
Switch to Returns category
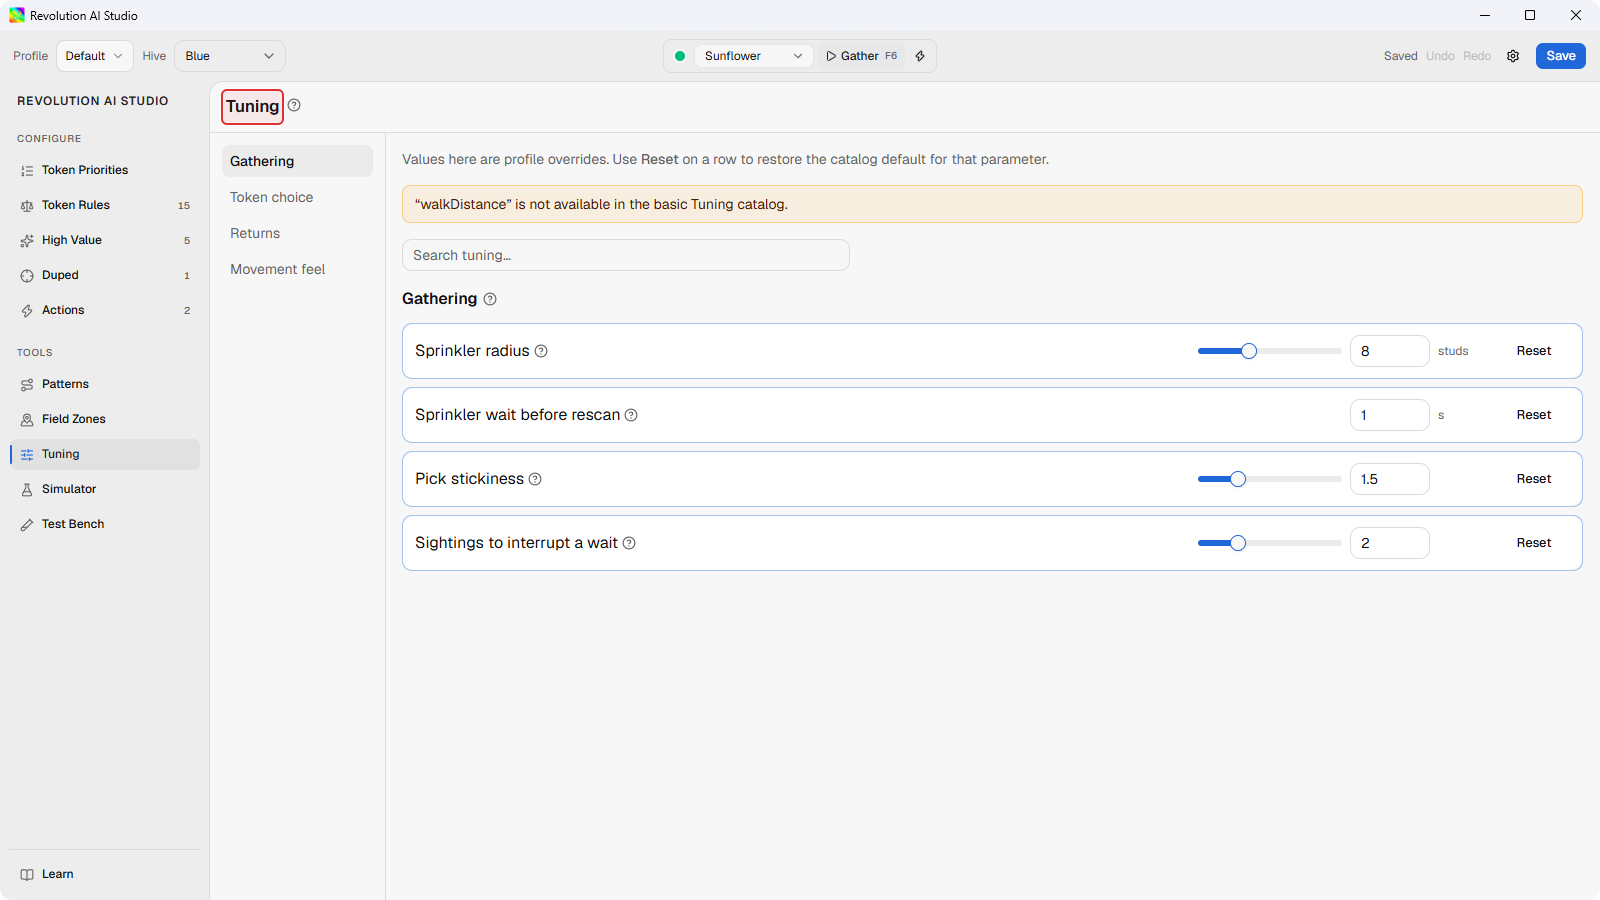(x=297, y=233)
